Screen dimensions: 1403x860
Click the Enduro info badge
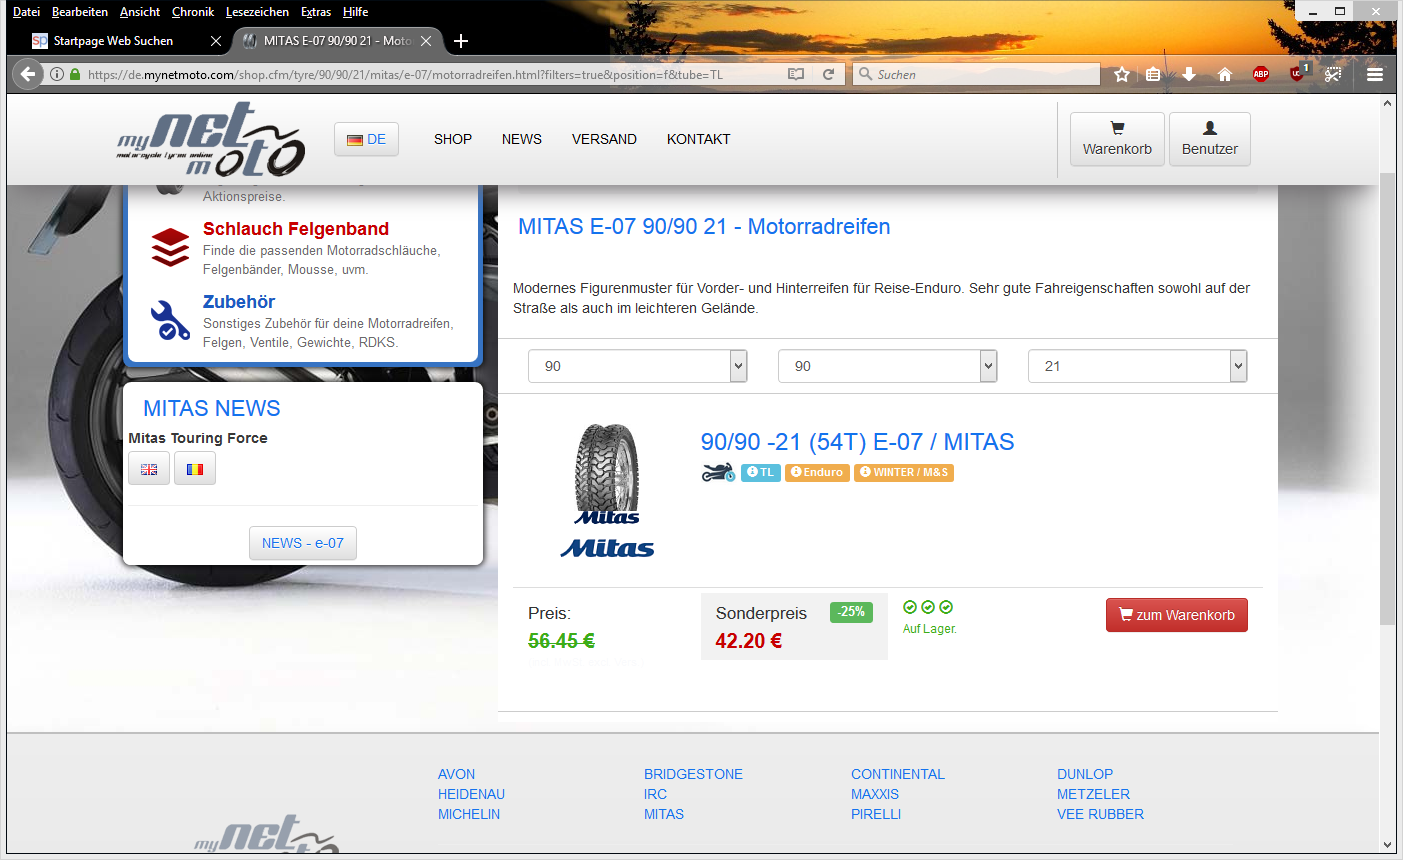[x=817, y=472]
